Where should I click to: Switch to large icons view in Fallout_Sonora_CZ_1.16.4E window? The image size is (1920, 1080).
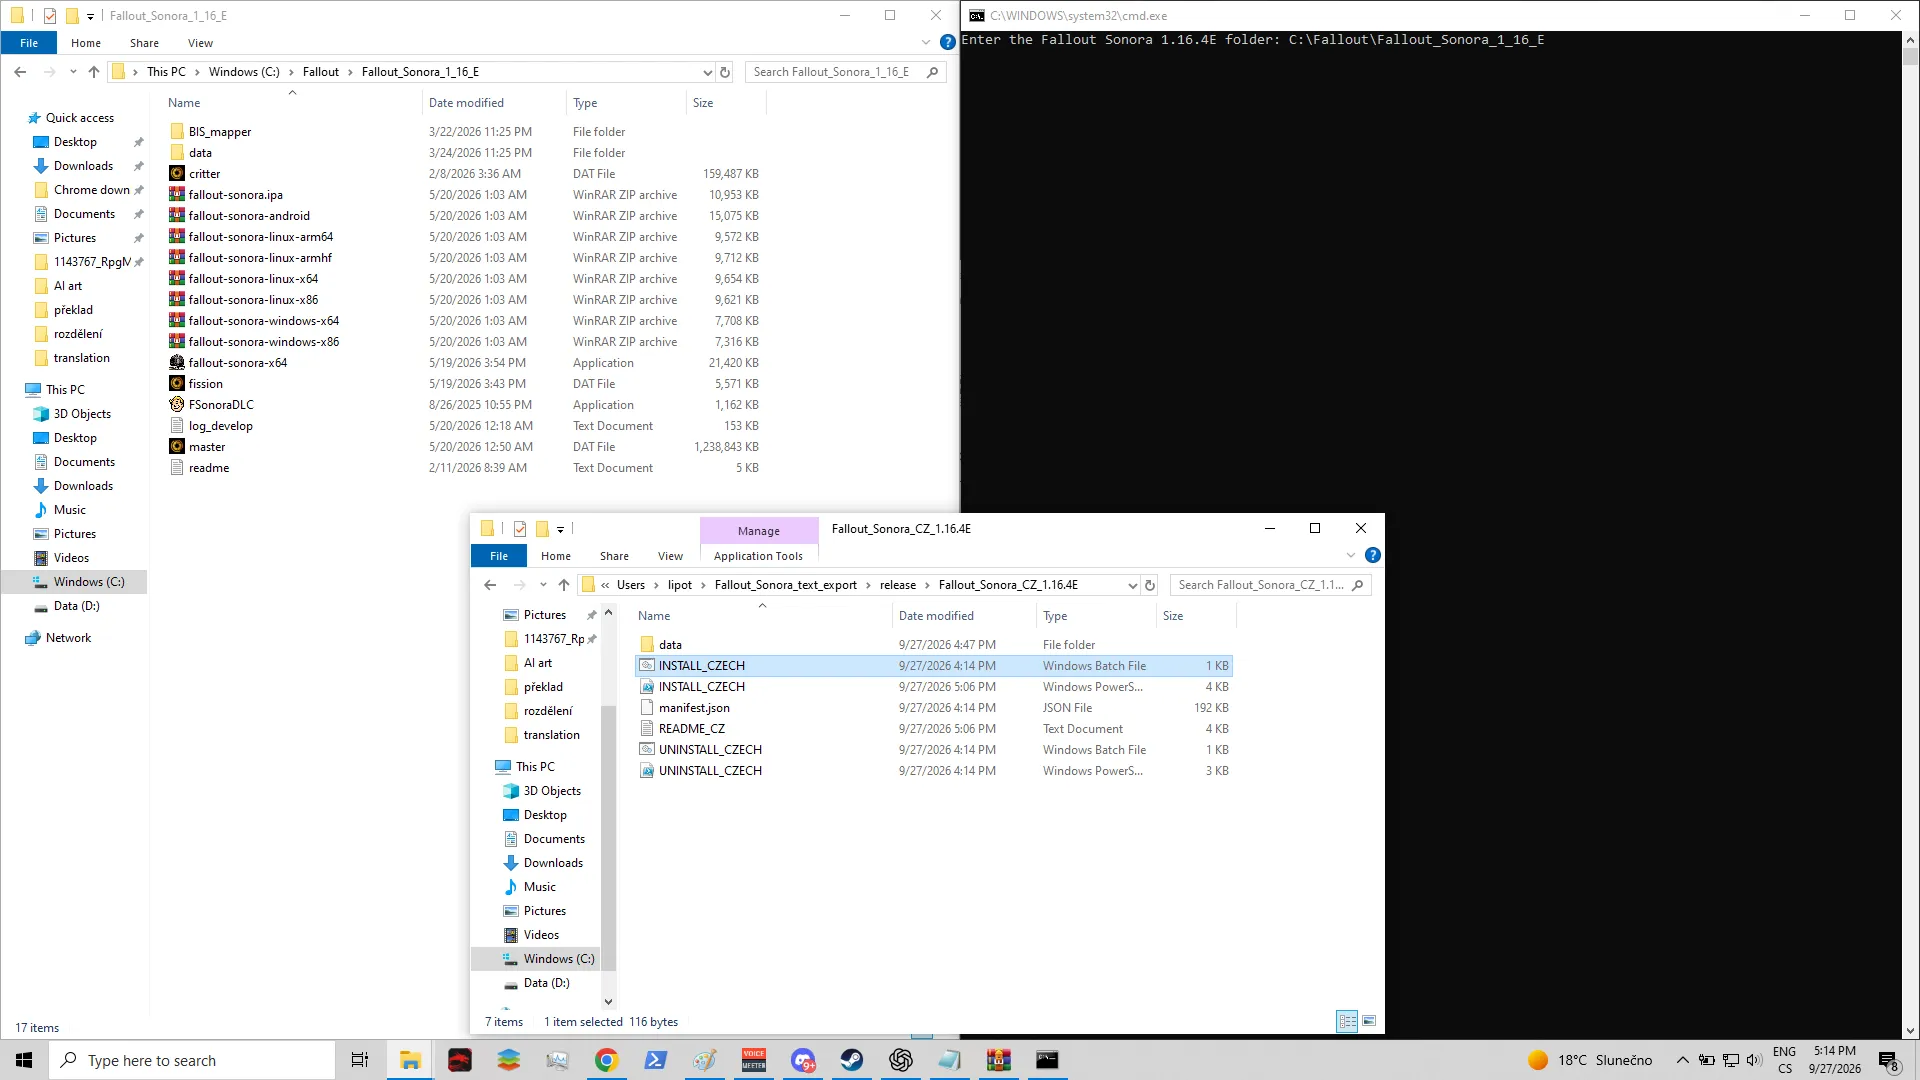click(1369, 1022)
